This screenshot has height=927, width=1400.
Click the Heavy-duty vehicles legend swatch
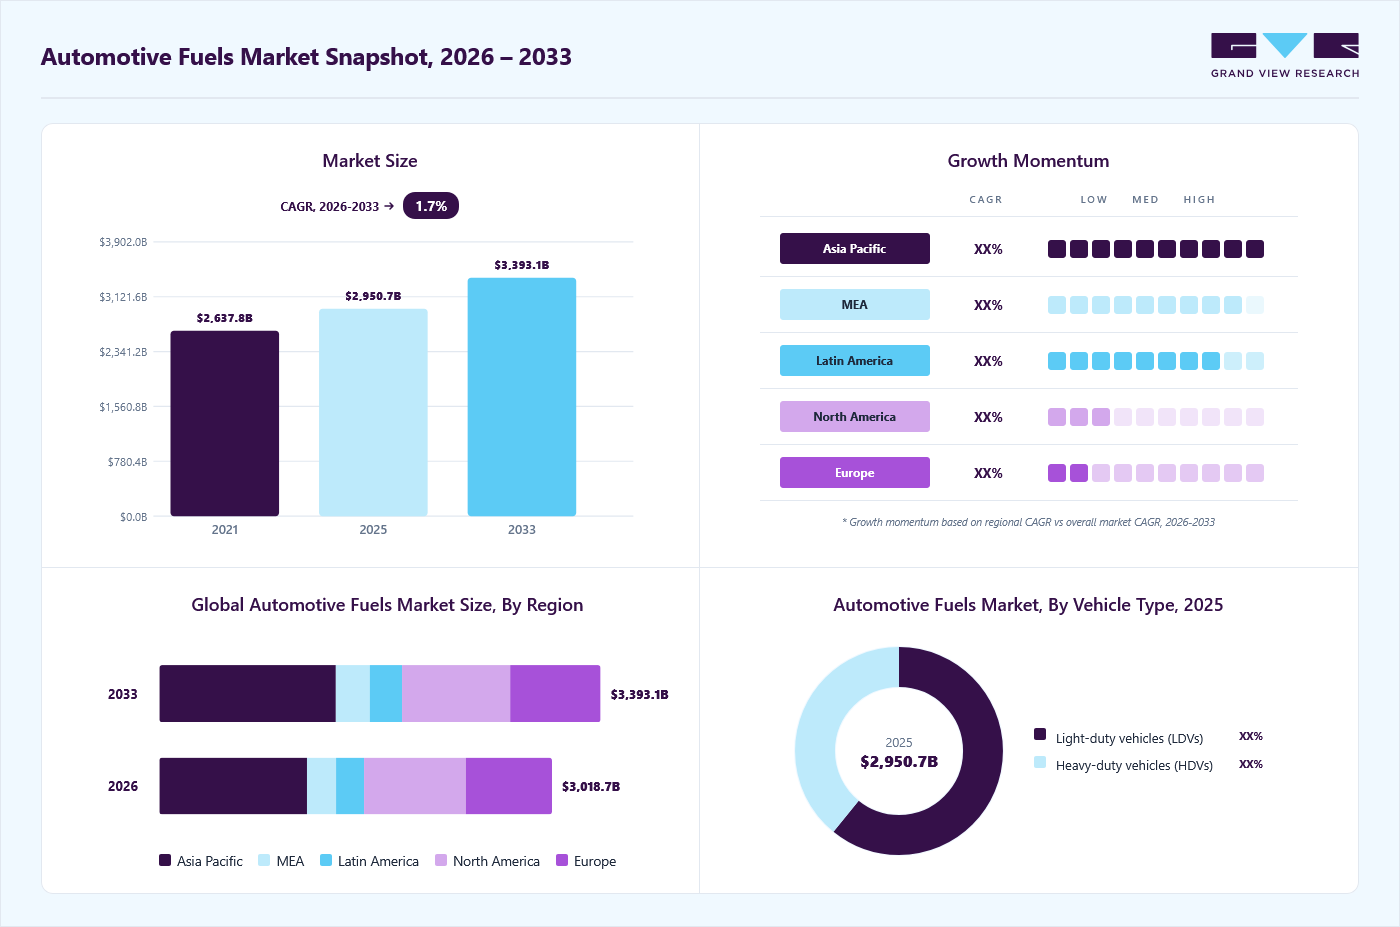[1040, 762]
